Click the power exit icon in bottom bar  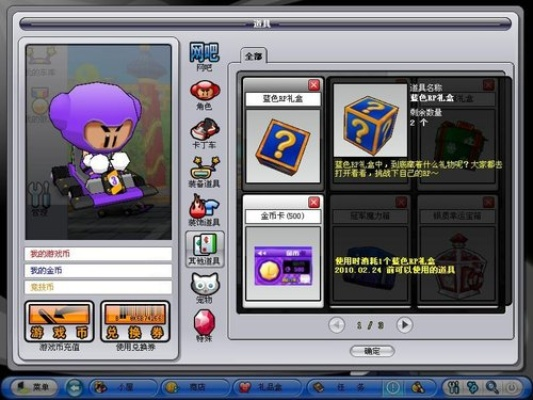click(x=512, y=387)
